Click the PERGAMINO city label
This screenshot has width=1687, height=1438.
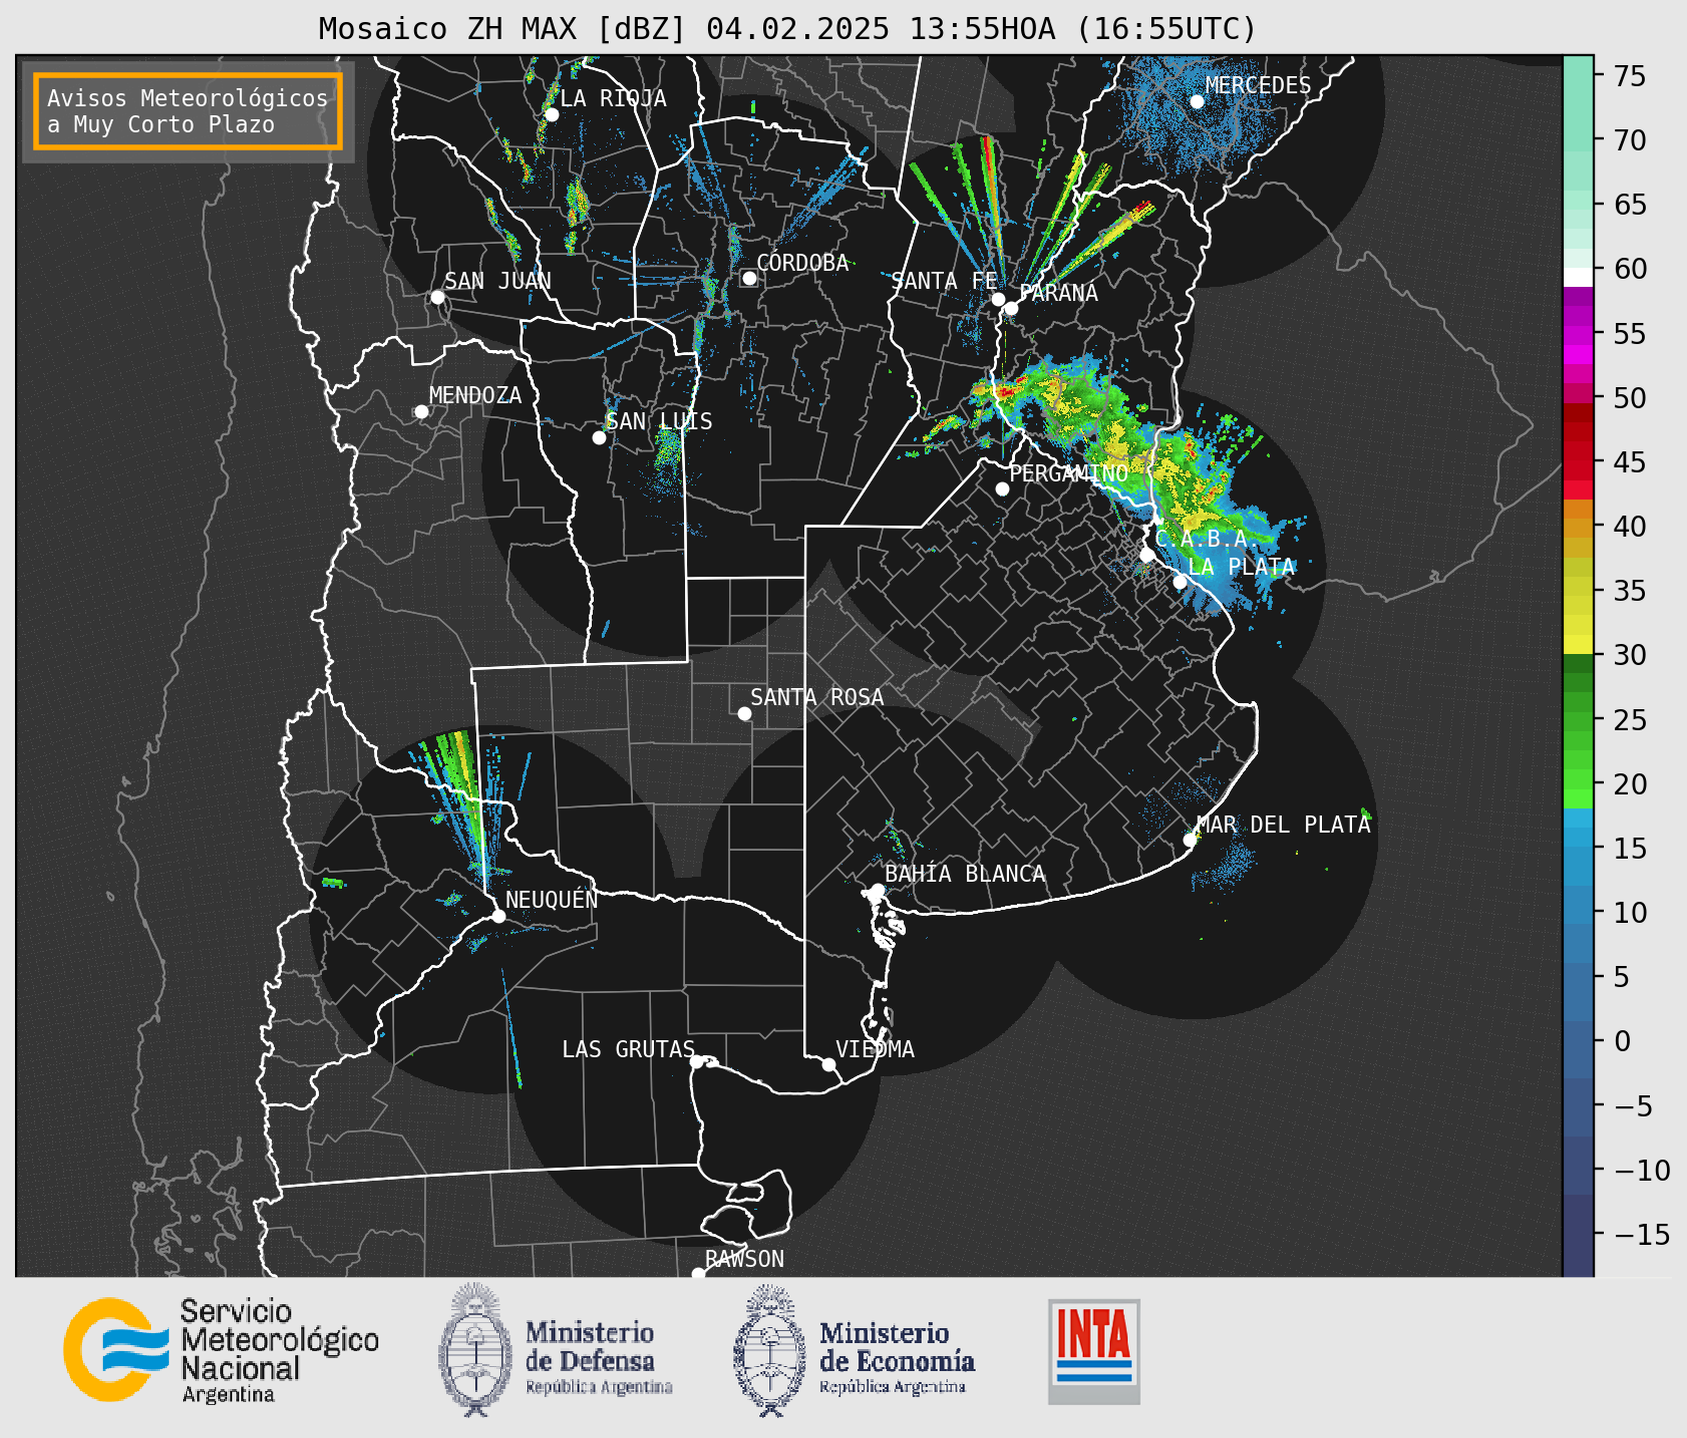(1069, 473)
